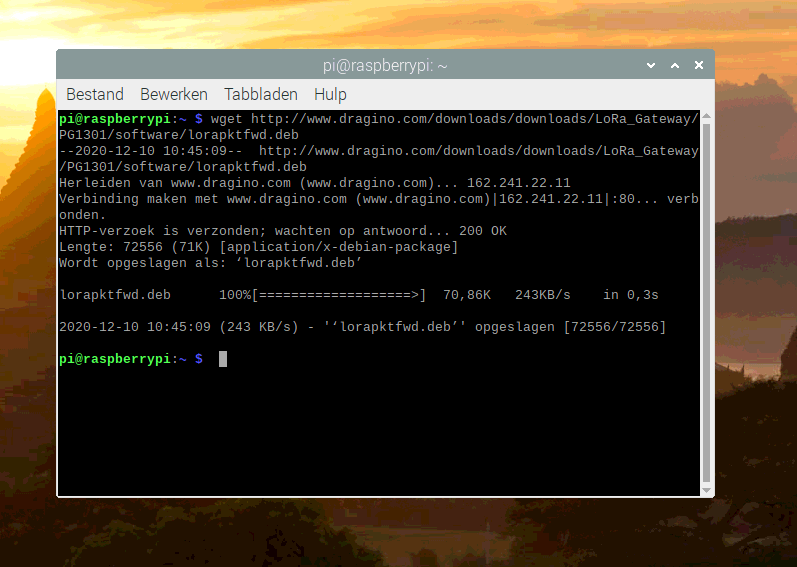Click the first green 'pi@raspberrypi' prompt

pyautogui.click(x=115, y=119)
